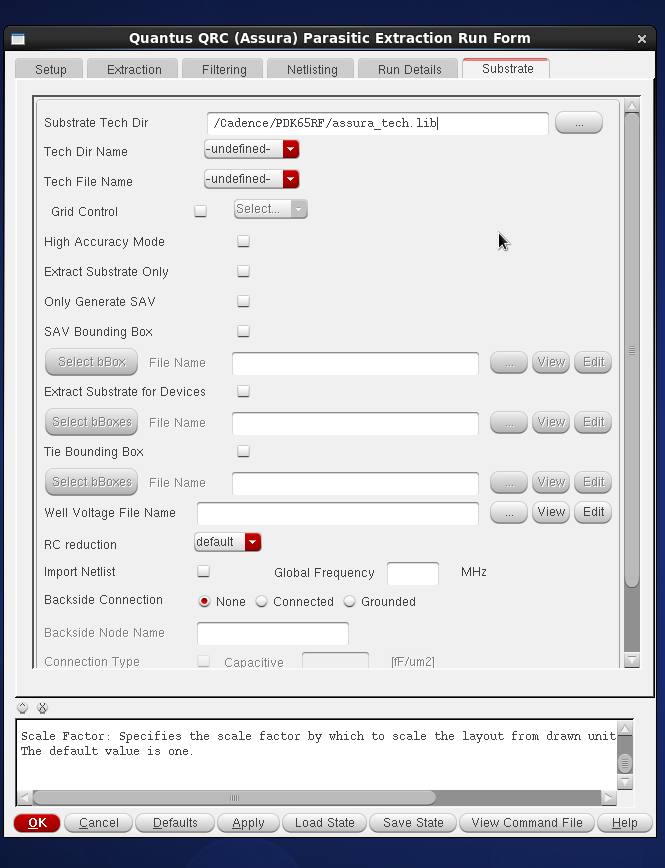
Task: Close the Quantus QRC run form
Action: pos(642,39)
